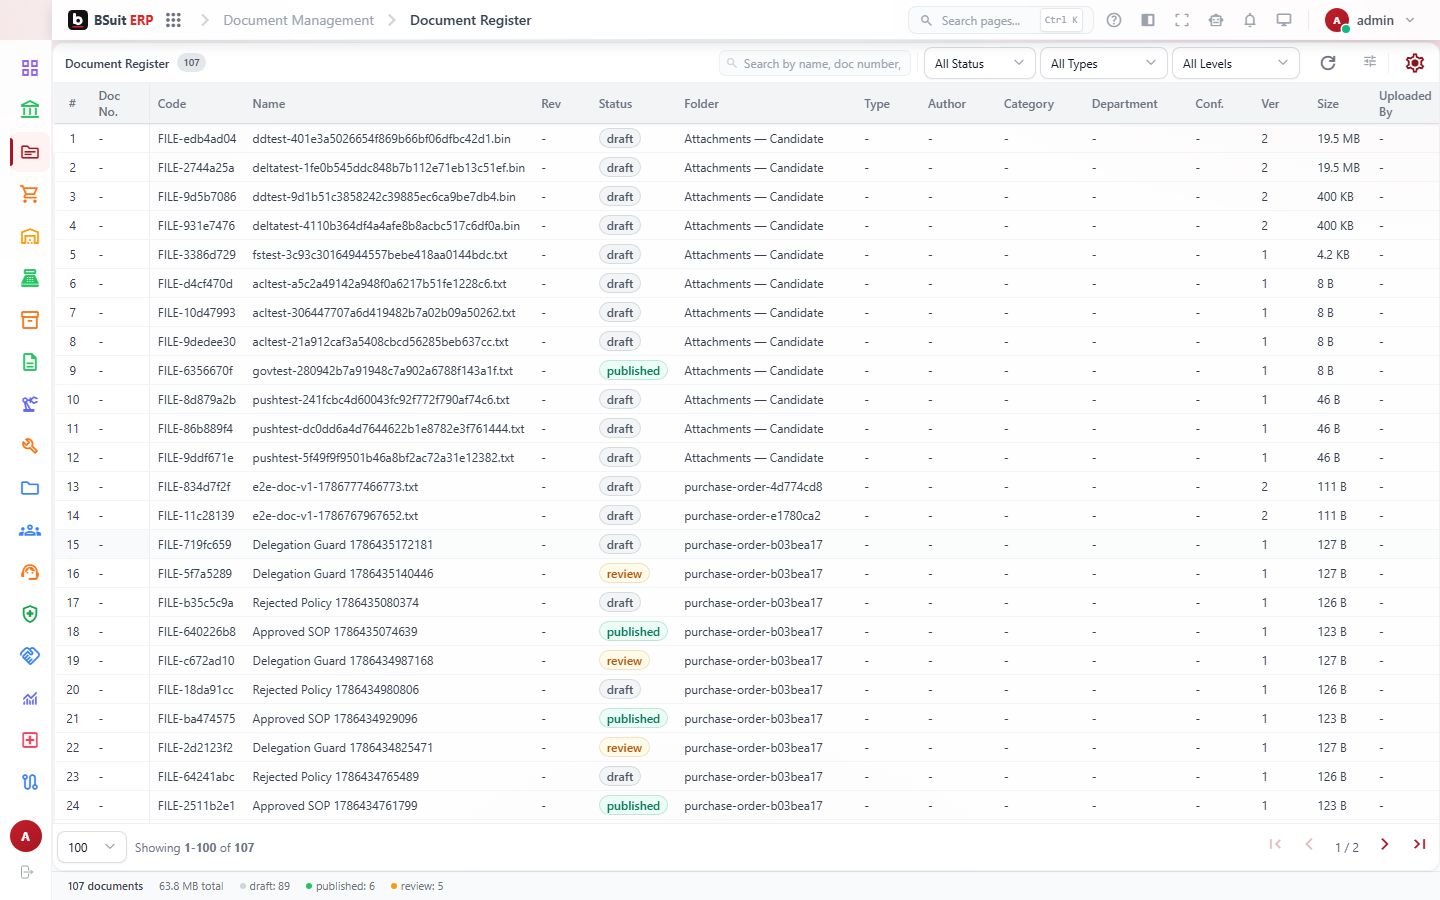The height and width of the screenshot is (900, 1440).
Task: Select the document management folder icon in sidebar
Action: point(30,152)
